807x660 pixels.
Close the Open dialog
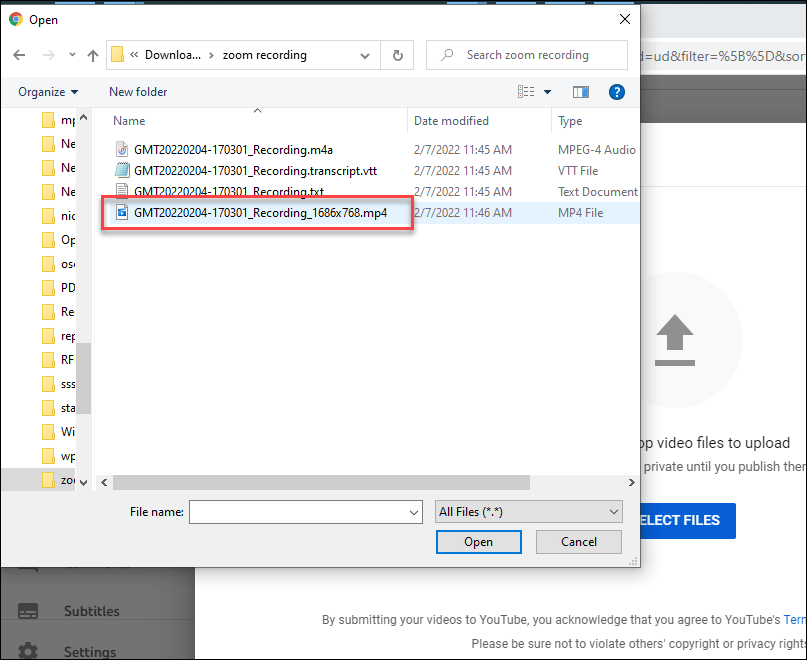(625, 20)
